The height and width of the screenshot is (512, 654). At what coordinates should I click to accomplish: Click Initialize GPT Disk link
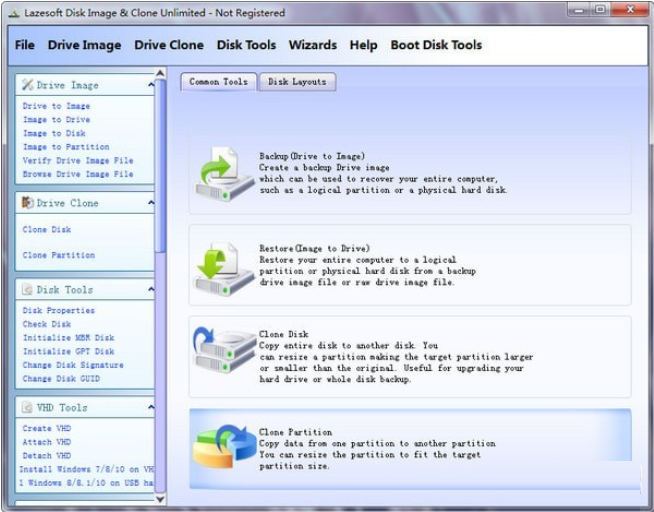[68, 351]
